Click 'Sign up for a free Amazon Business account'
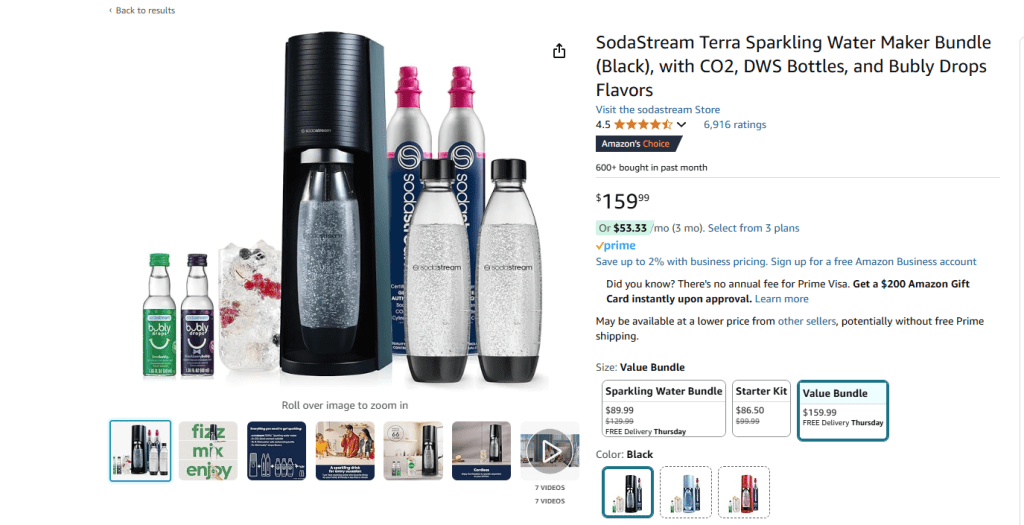Screen dimensions: 1024x525 873,262
